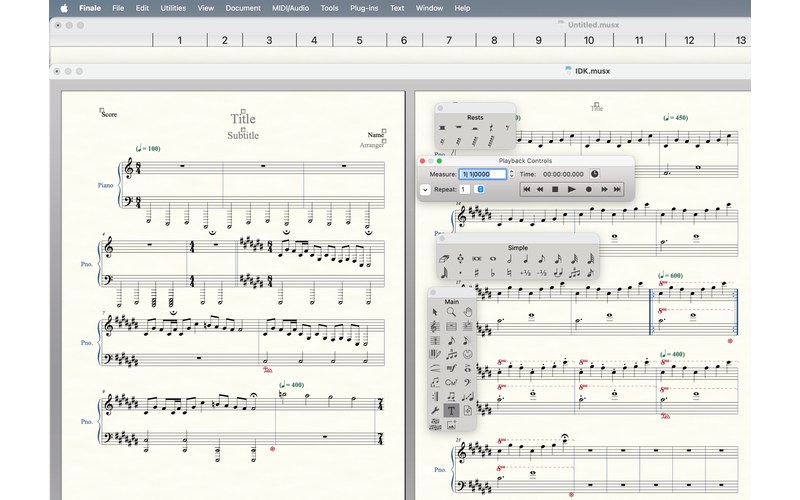Select the Tuplet tool in Main palette
The image size is (800, 500).
point(451,354)
